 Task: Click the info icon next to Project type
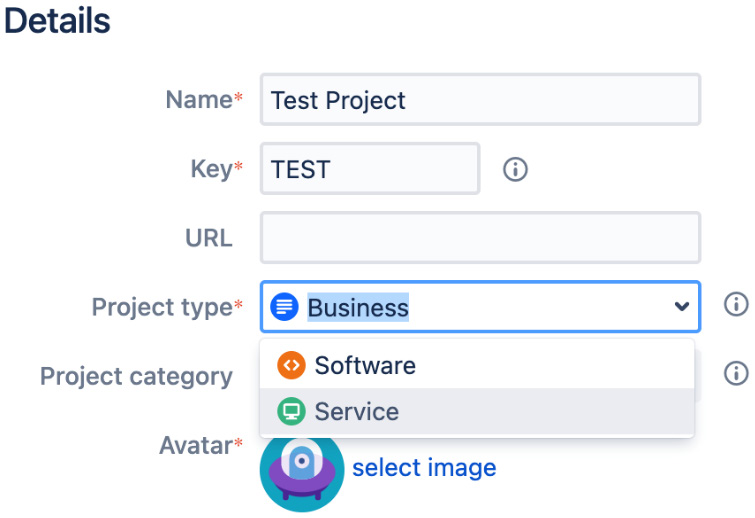[x=736, y=305]
